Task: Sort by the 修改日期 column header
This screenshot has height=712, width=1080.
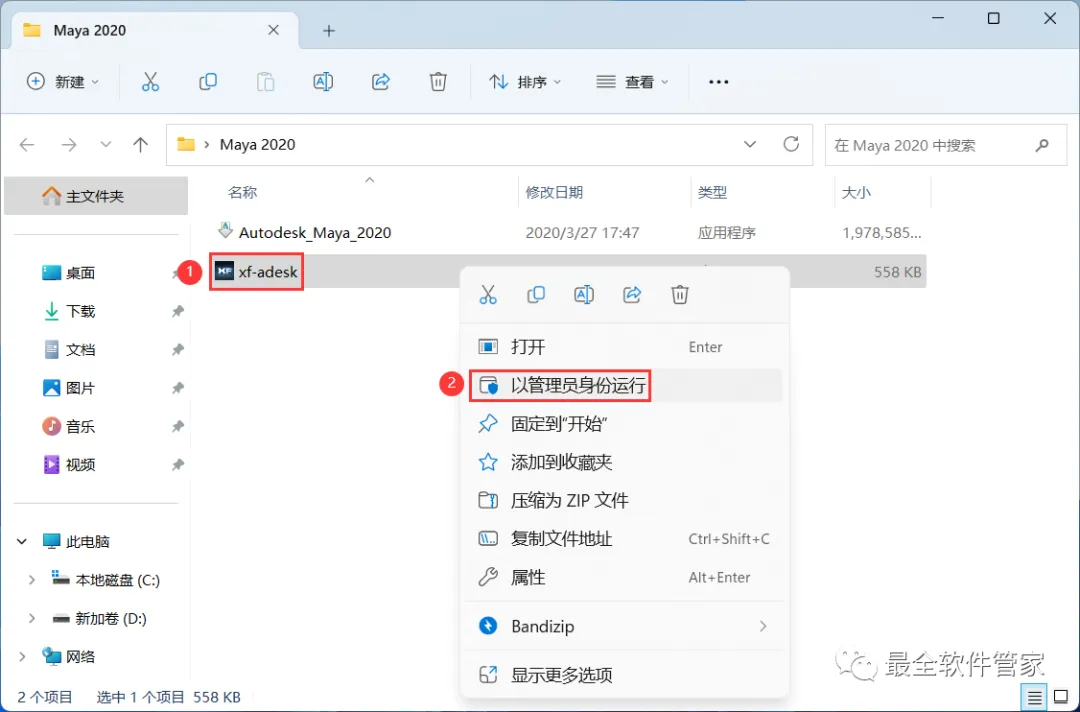Action: [554, 193]
